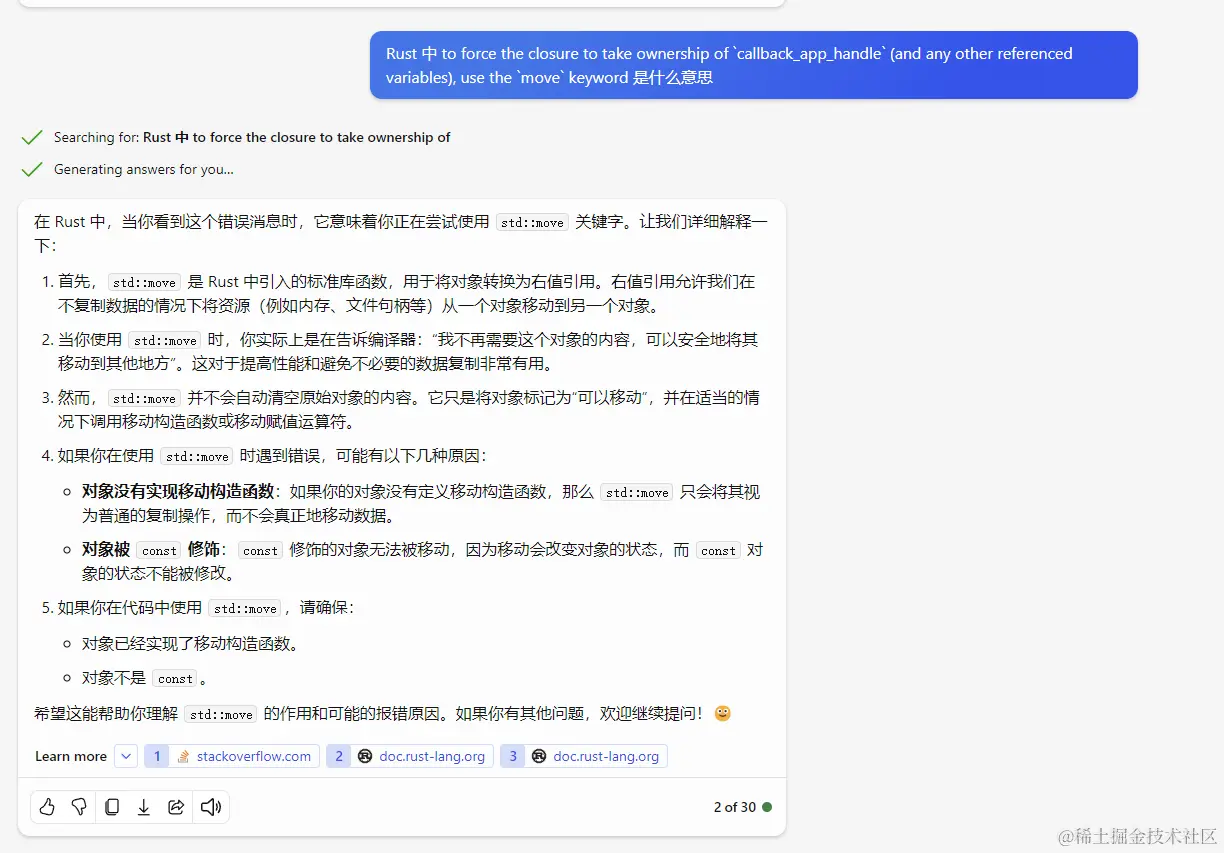
Task: Give the answer a thumbs down
Action: pos(79,807)
